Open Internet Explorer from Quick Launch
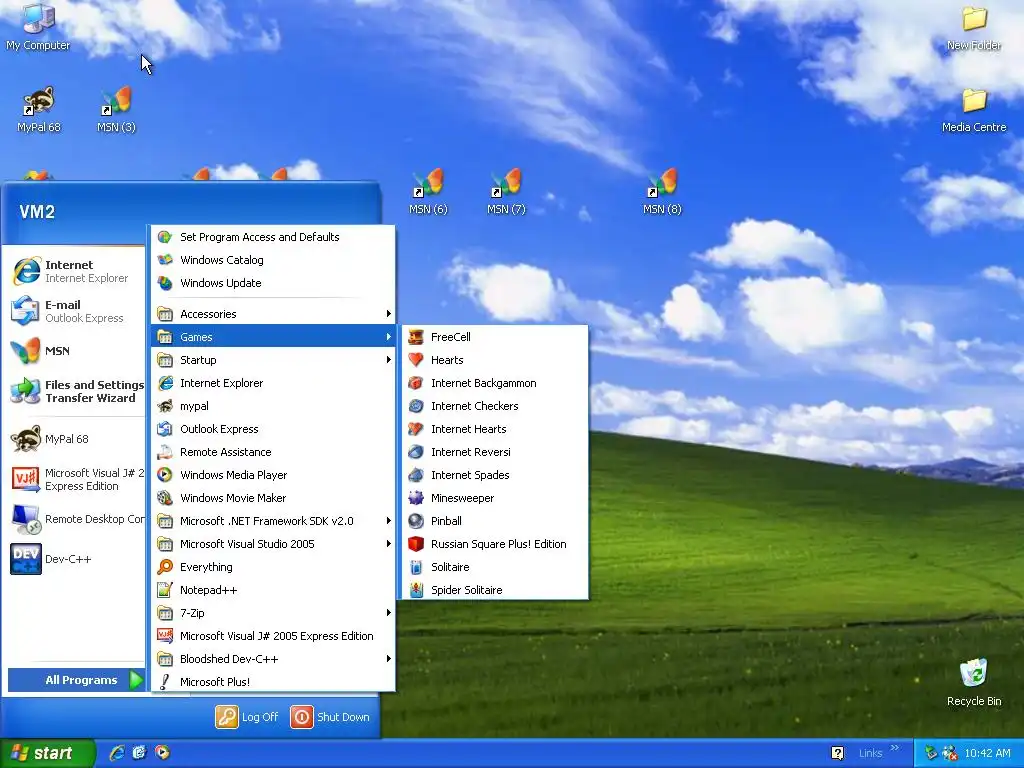The height and width of the screenshot is (768, 1024). click(x=117, y=753)
